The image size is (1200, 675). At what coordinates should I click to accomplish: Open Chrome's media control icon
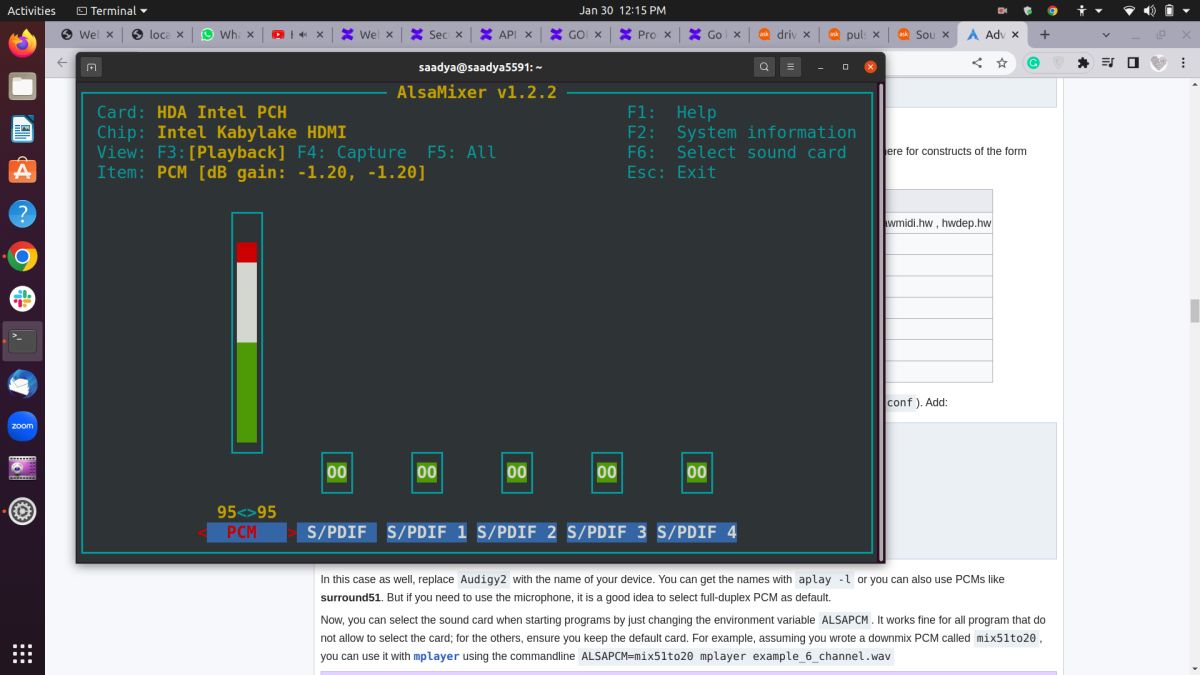coord(1108,62)
